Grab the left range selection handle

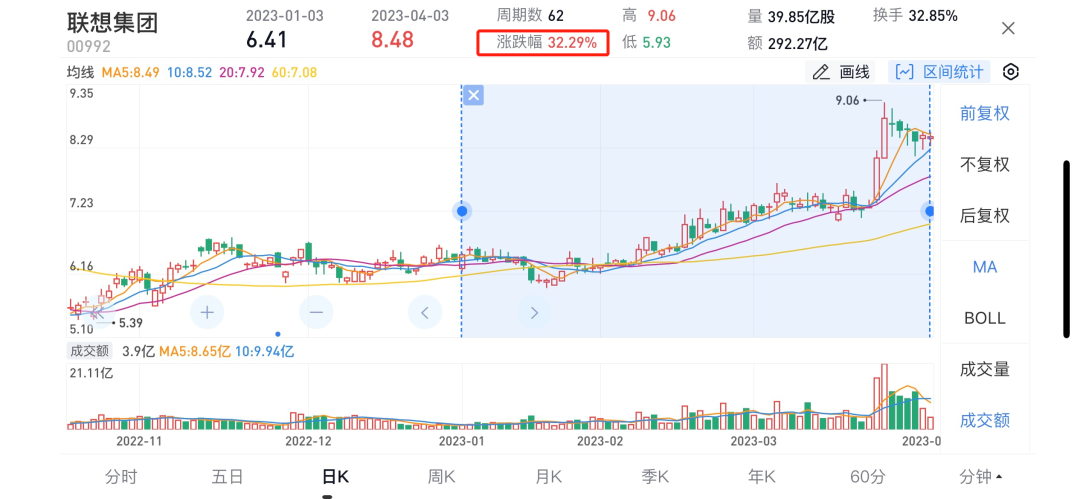pos(462,211)
